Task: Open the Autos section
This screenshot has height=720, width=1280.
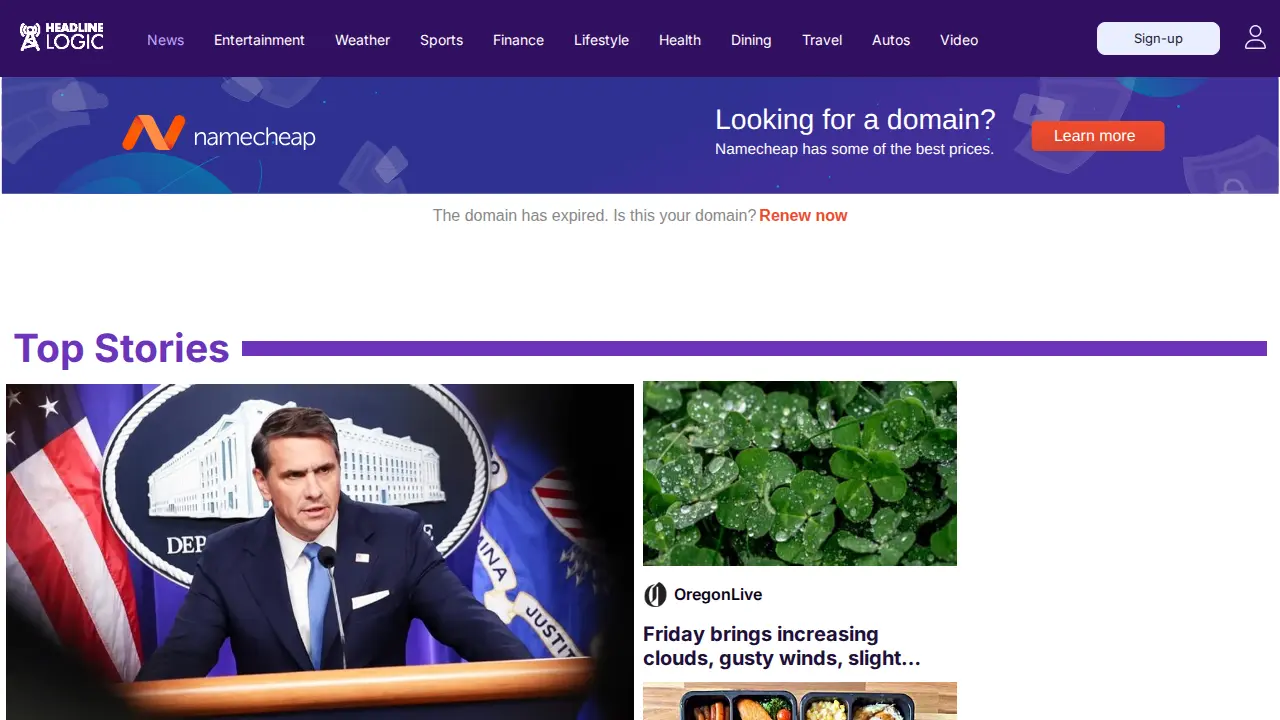Action: click(x=891, y=40)
